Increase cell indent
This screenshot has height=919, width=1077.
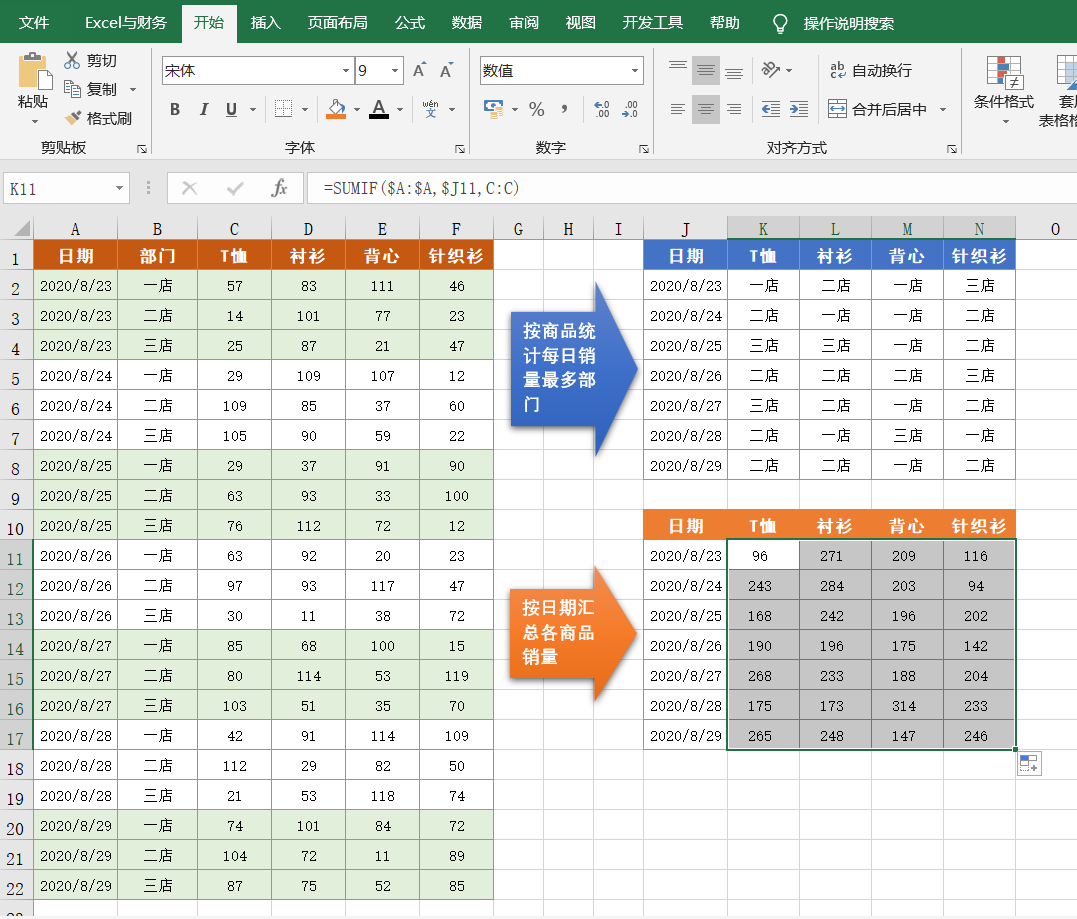point(799,109)
